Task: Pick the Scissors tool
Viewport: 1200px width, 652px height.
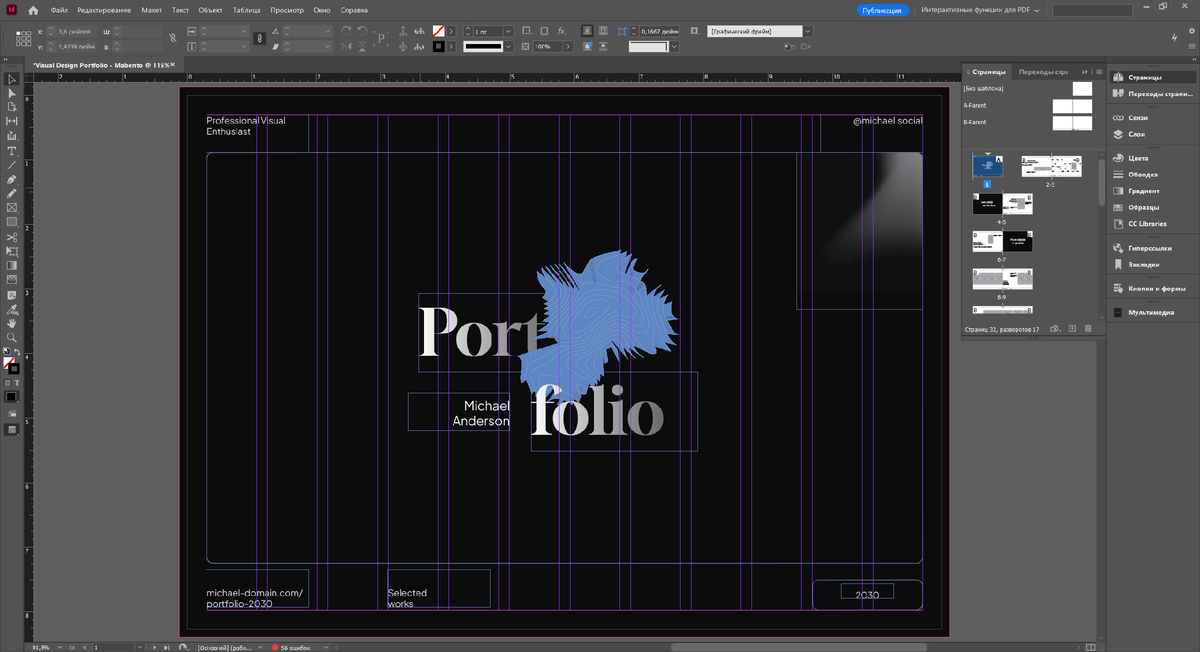Action: coord(12,237)
